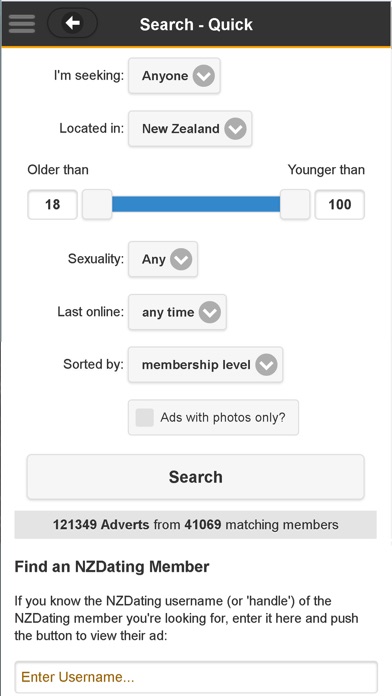This screenshot has width=392, height=696.
Task: Select the Sexuality dropdown
Action: [163, 259]
